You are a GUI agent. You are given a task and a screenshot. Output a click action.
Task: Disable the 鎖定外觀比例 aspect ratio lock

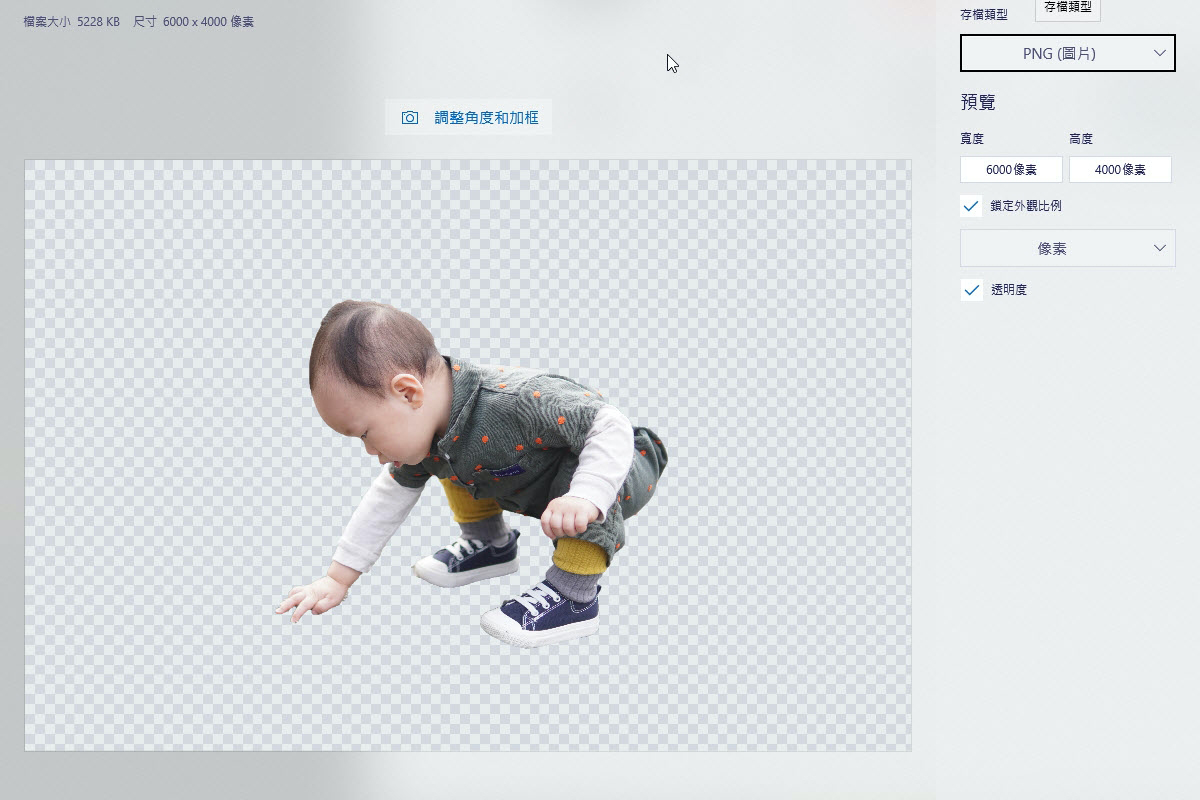970,206
